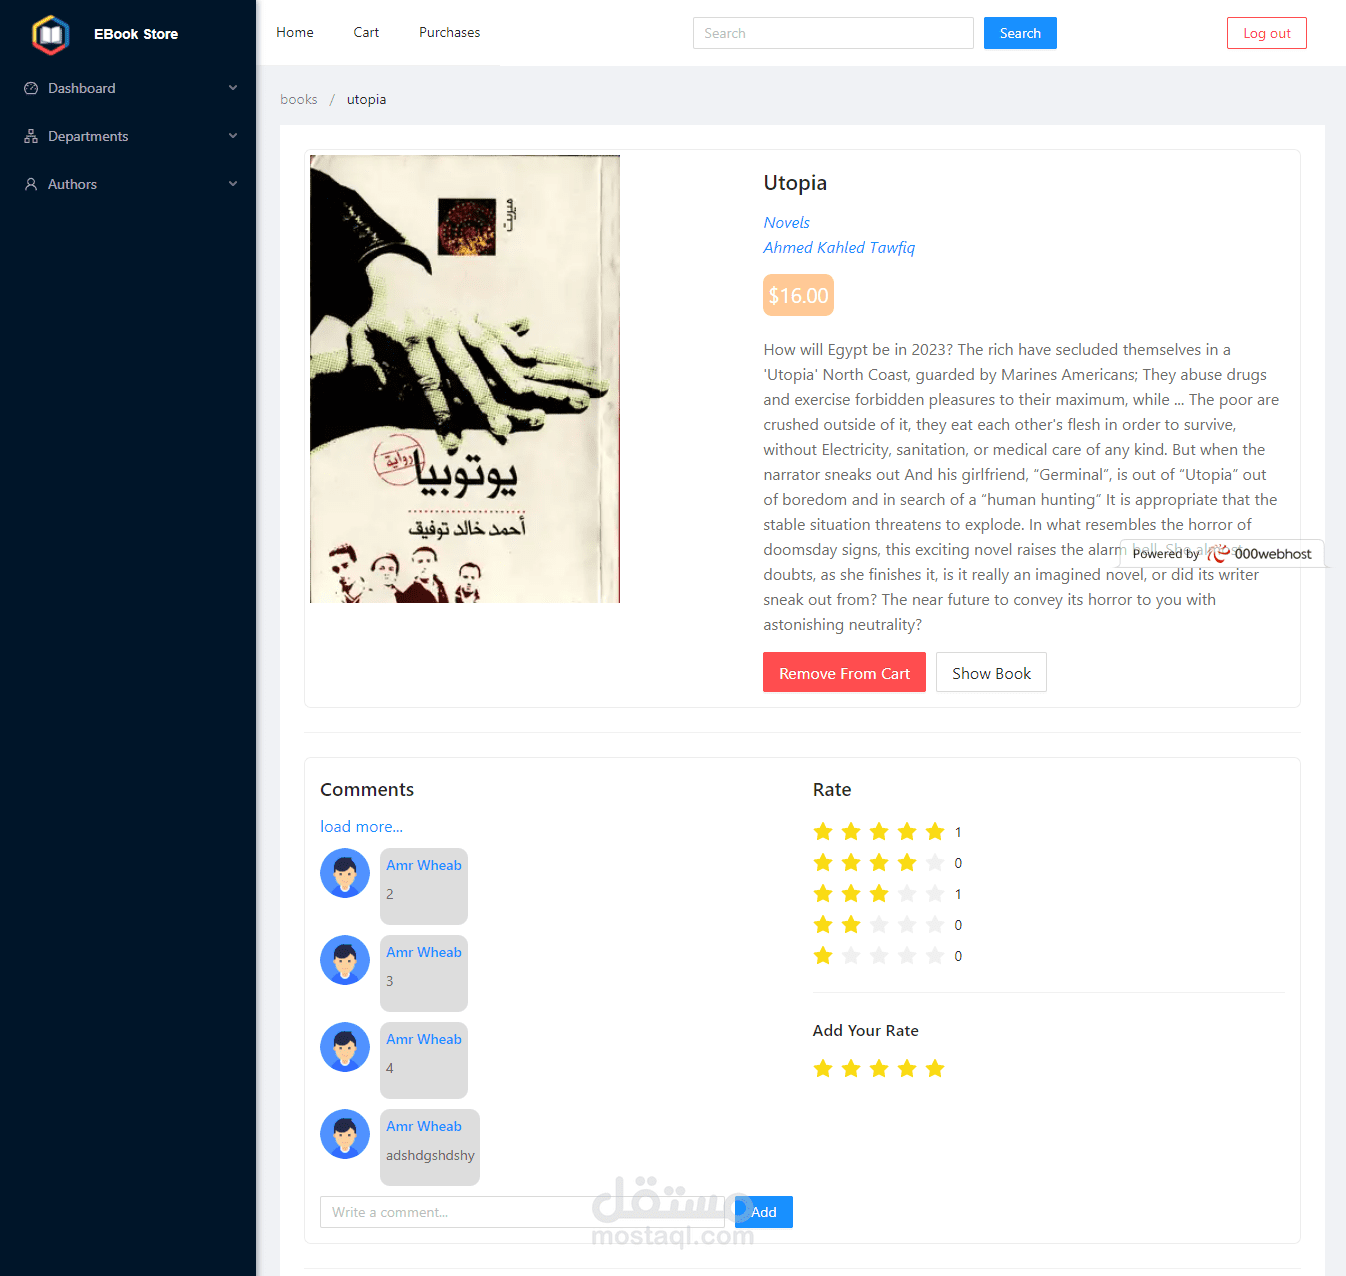
Task: Click the Authors person icon in sidebar
Action: (x=31, y=184)
